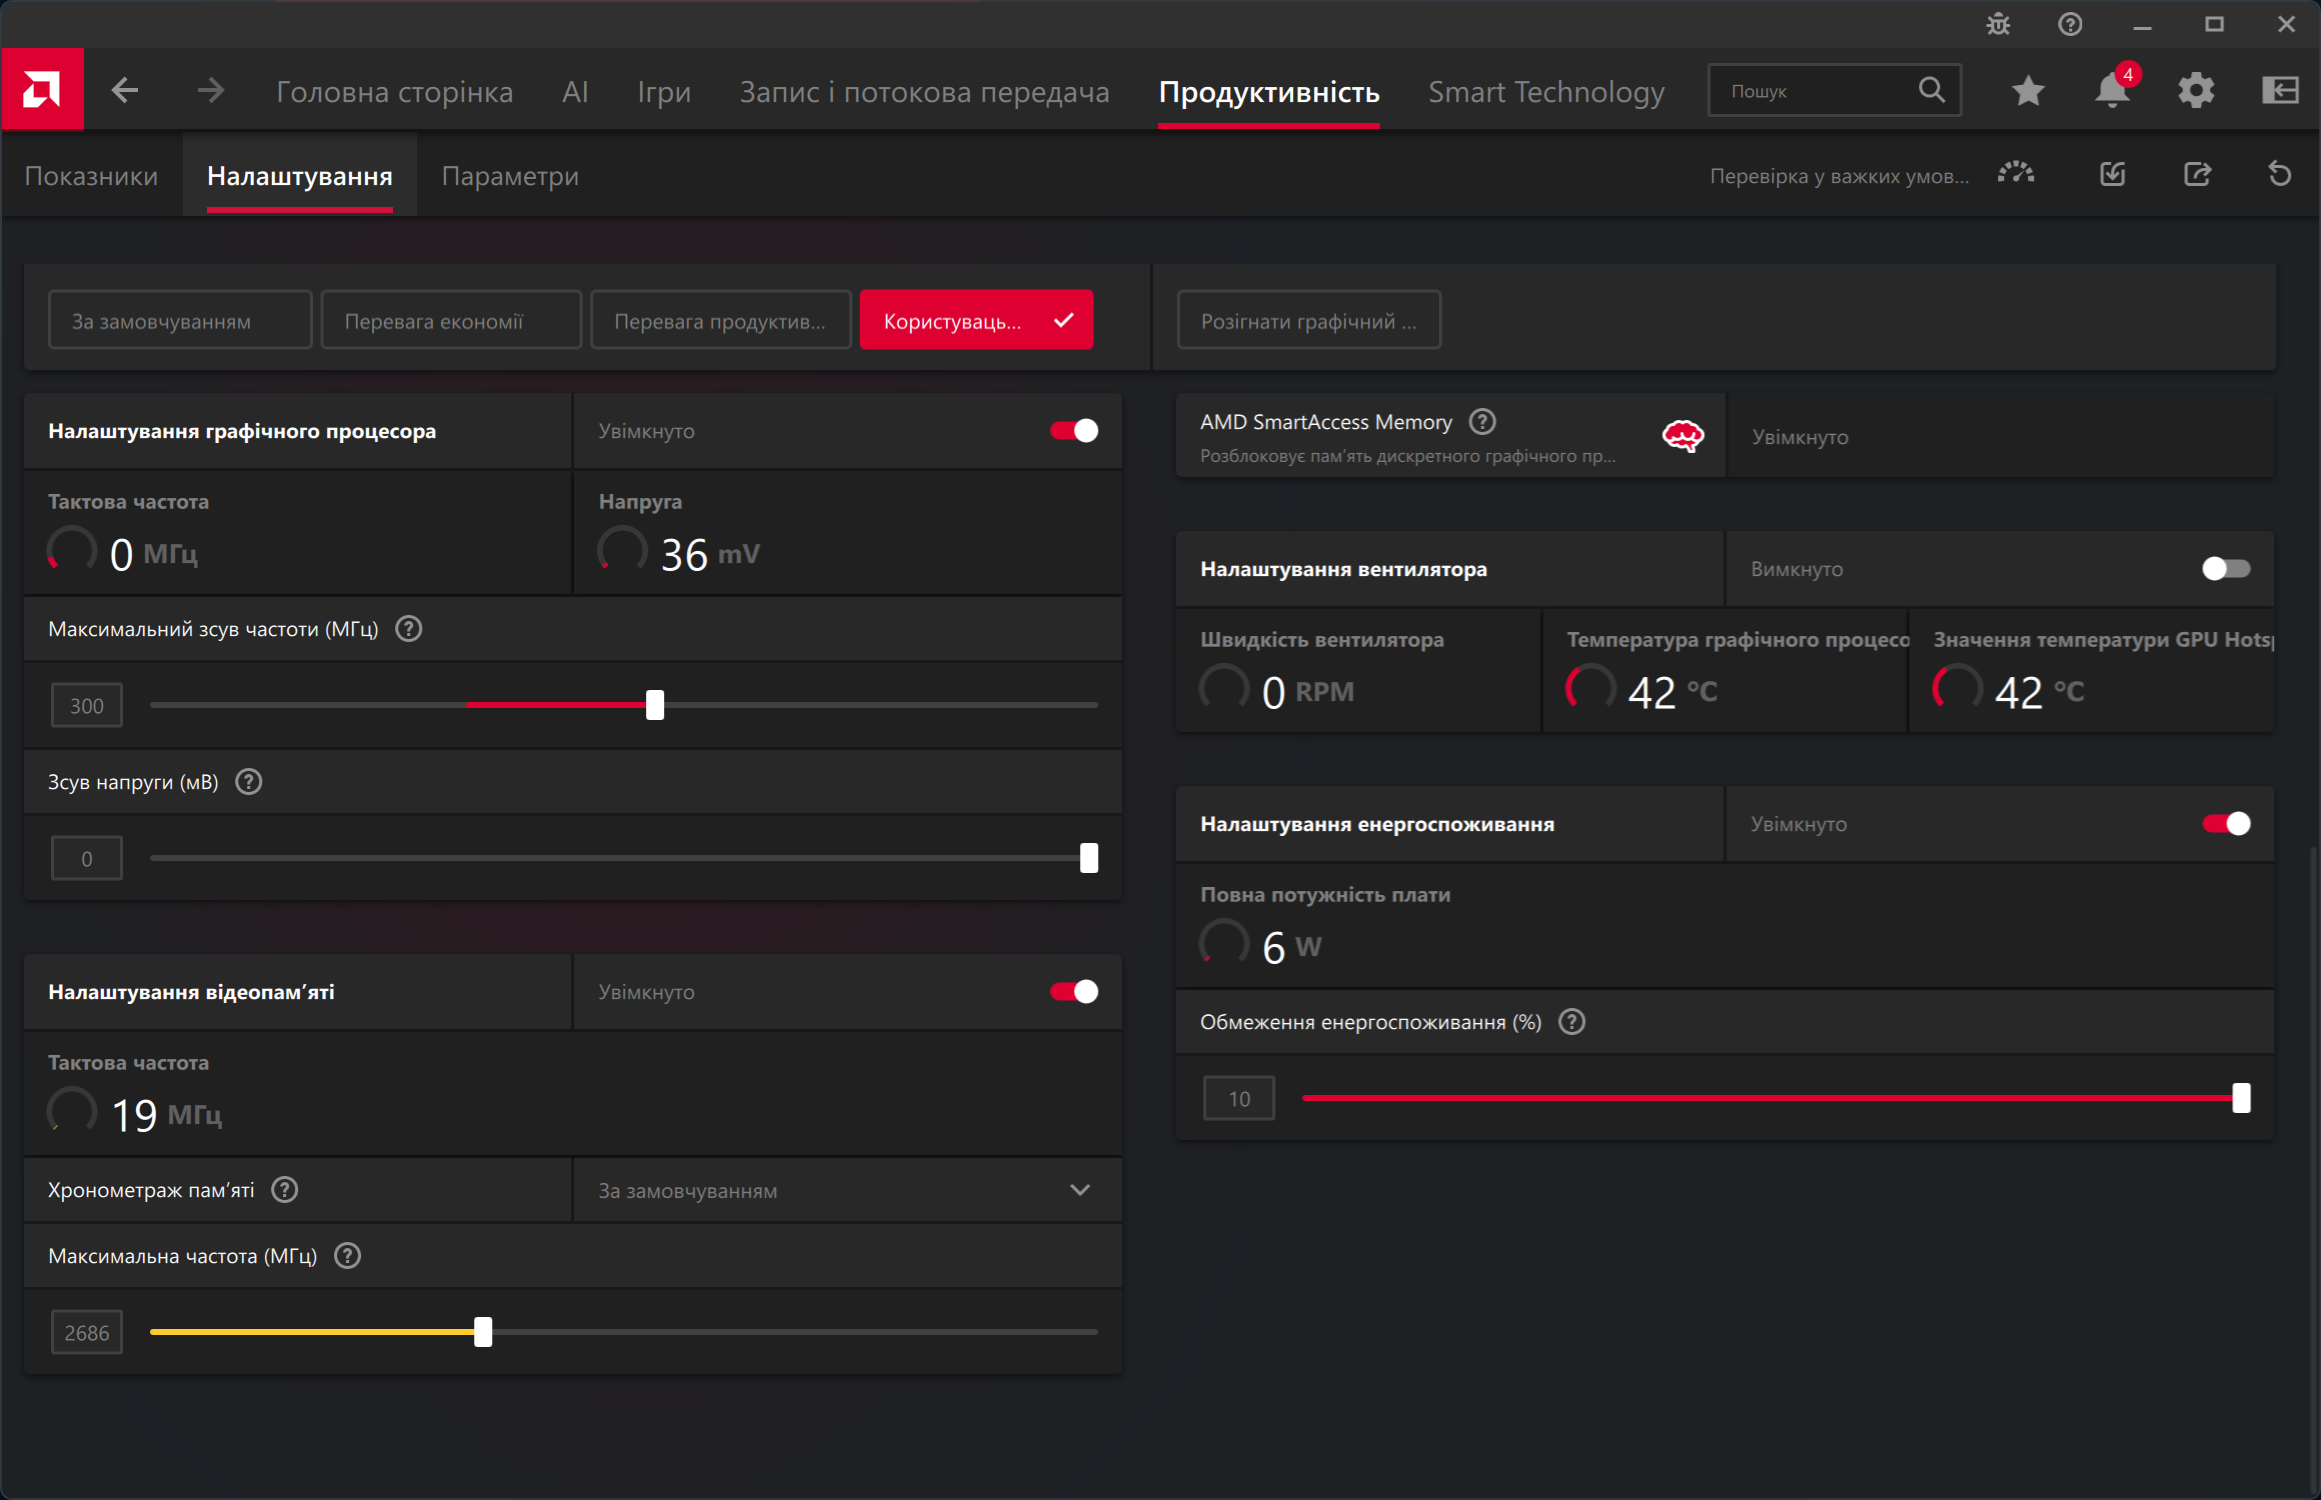Toggle video memory tuning (відеопам'яті) switch

(x=1074, y=992)
